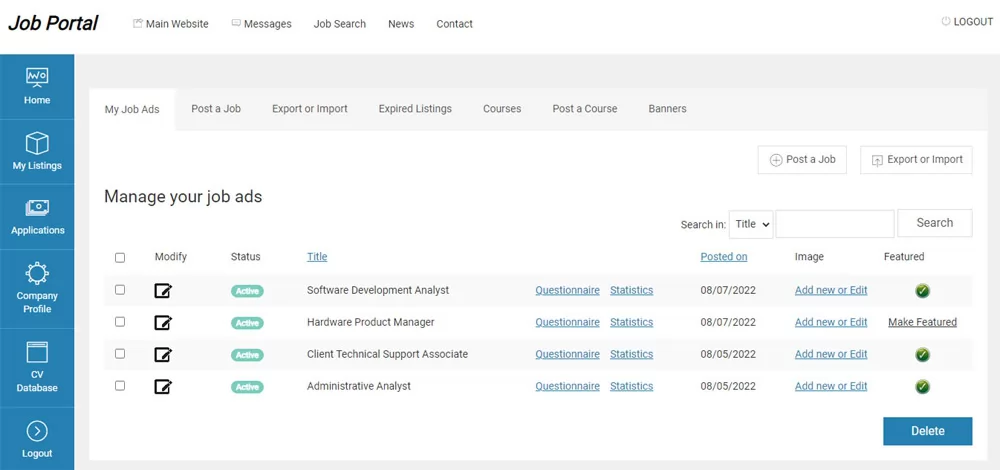
Task: Open Questionnaire for Hardware Product Manager
Action: pos(568,322)
